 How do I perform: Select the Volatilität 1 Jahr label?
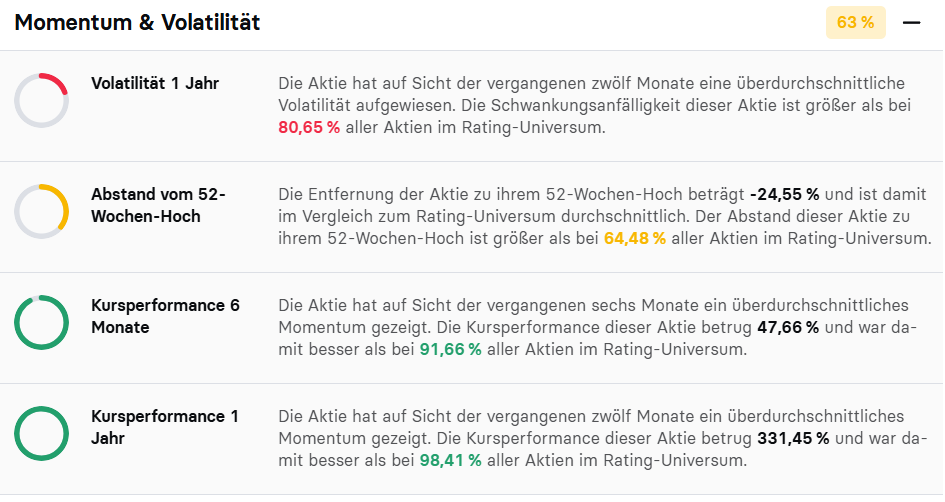point(155,83)
